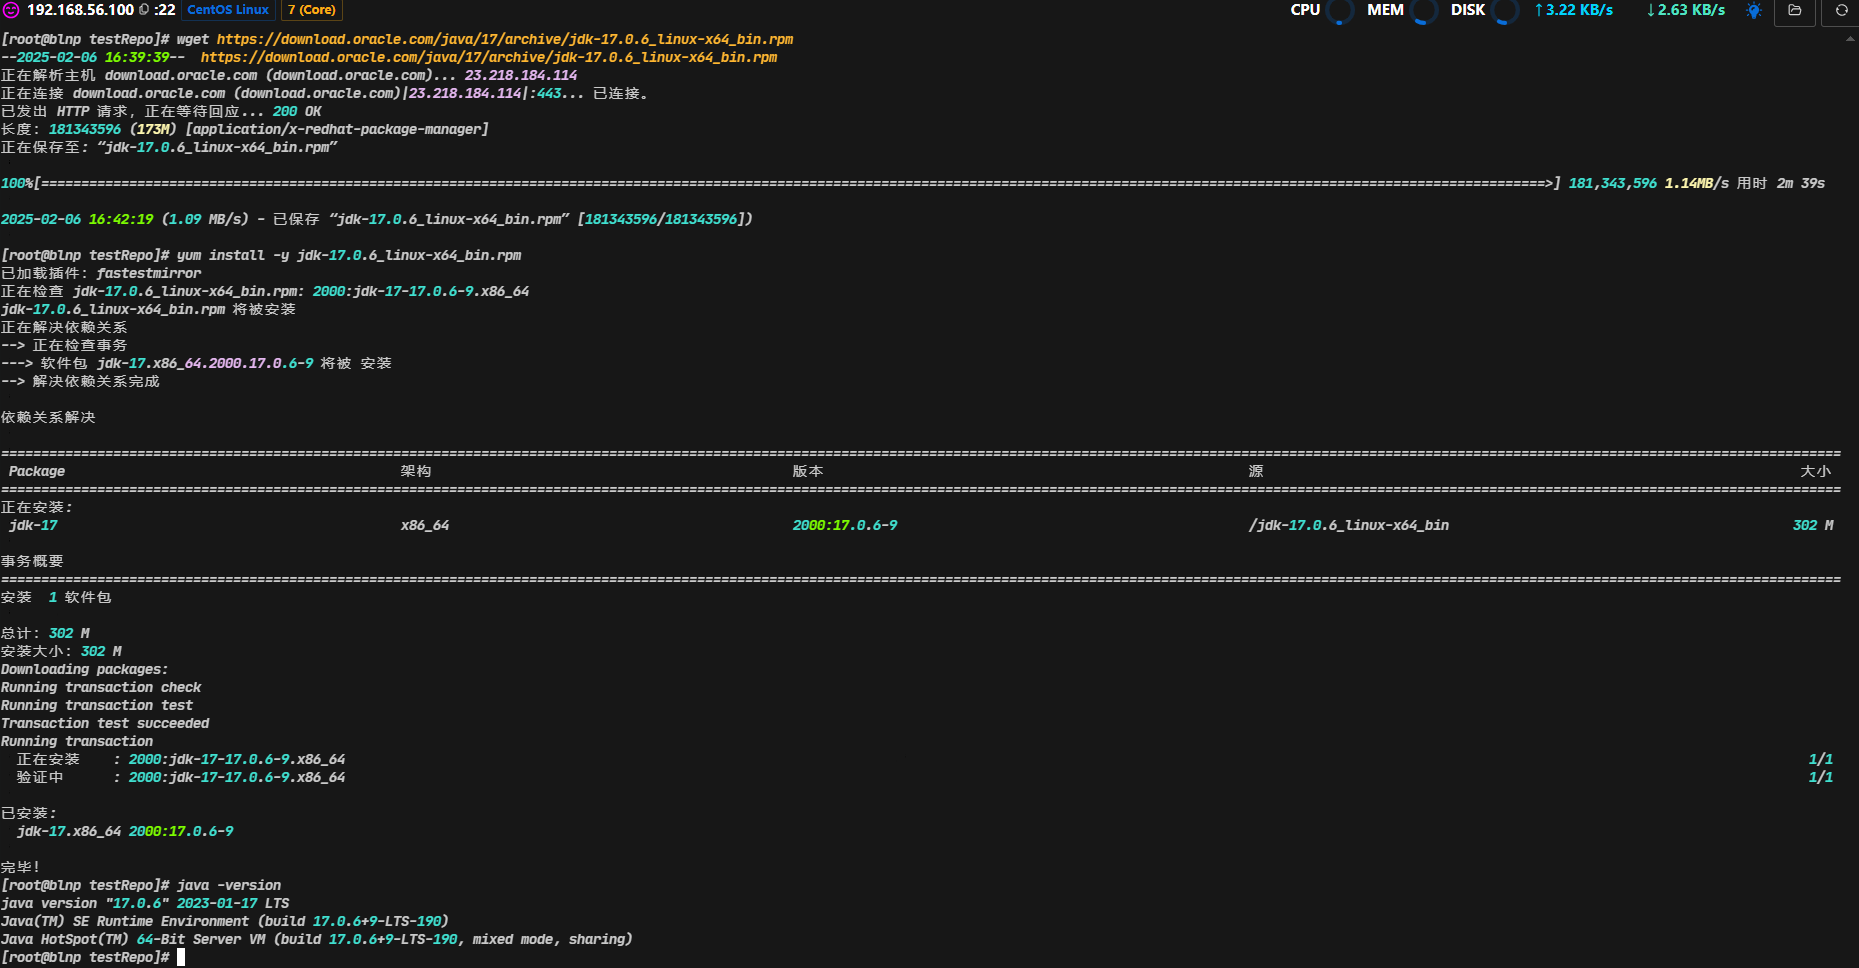Open the file manager folder button
The width and height of the screenshot is (1859, 968).
click(x=1795, y=10)
